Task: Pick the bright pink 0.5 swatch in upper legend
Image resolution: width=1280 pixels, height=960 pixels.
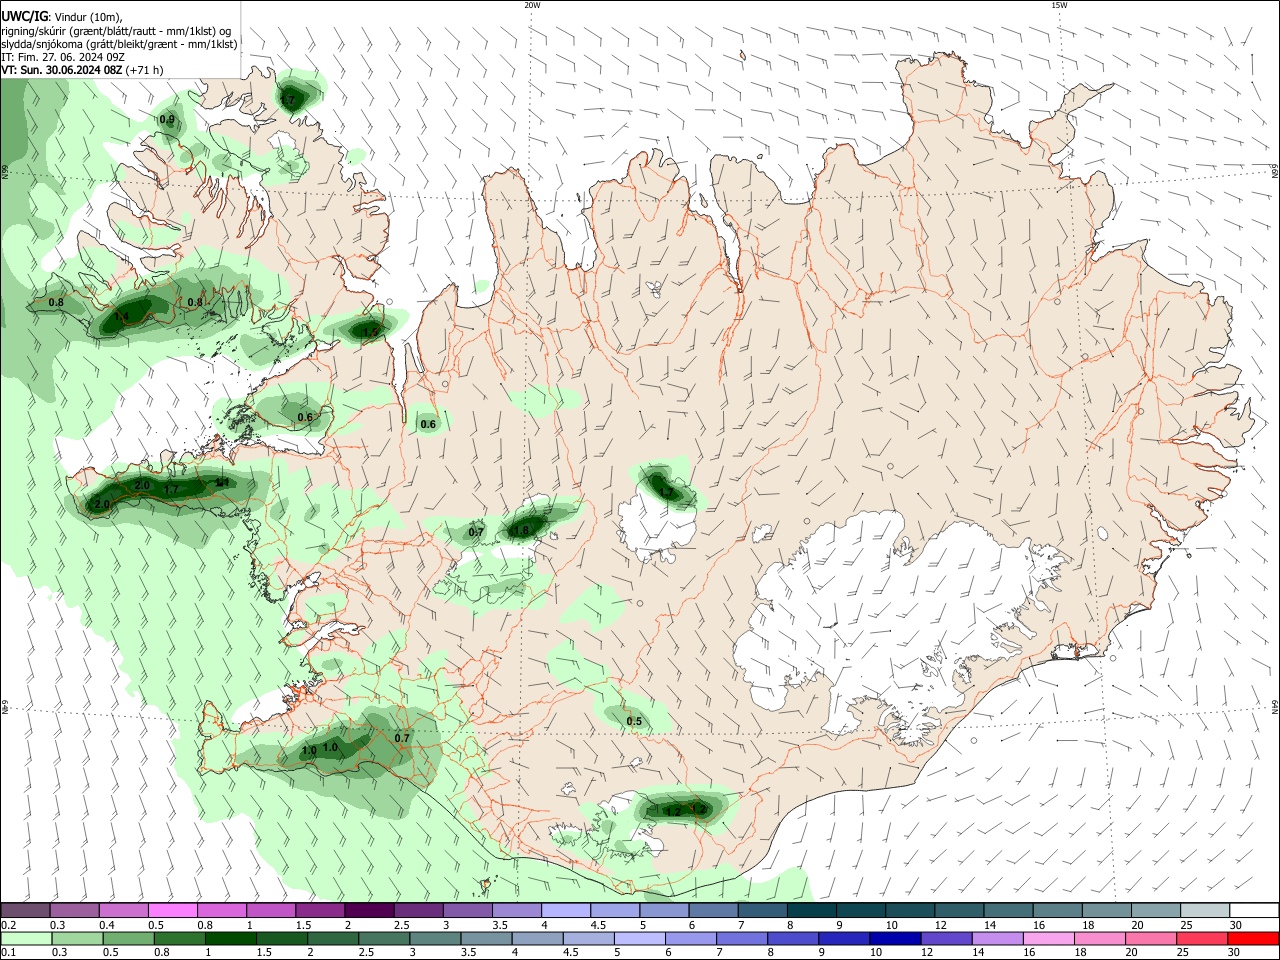Action: [x=172, y=911]
